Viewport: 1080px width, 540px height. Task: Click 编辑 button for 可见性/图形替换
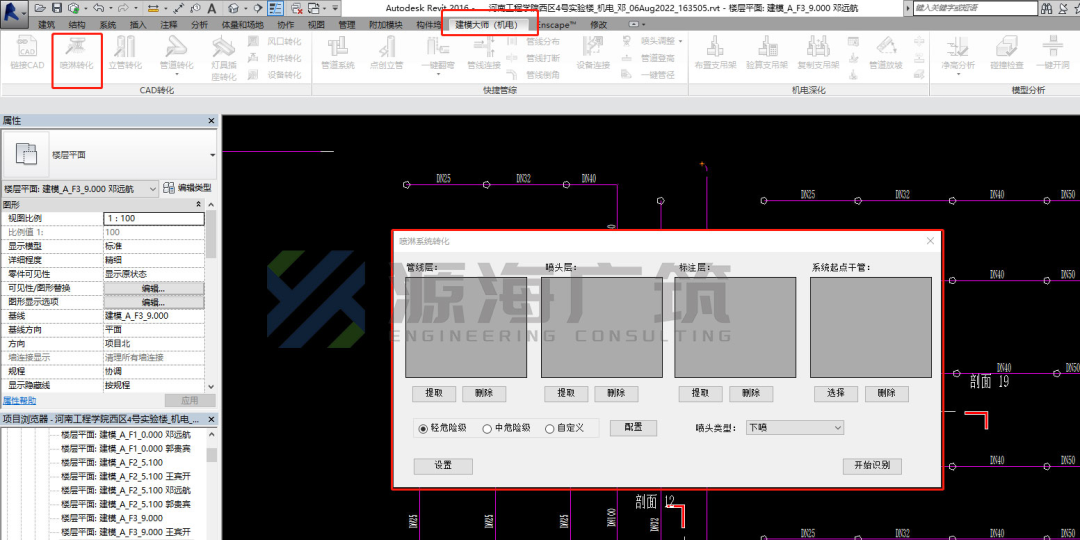coord(154,288)
